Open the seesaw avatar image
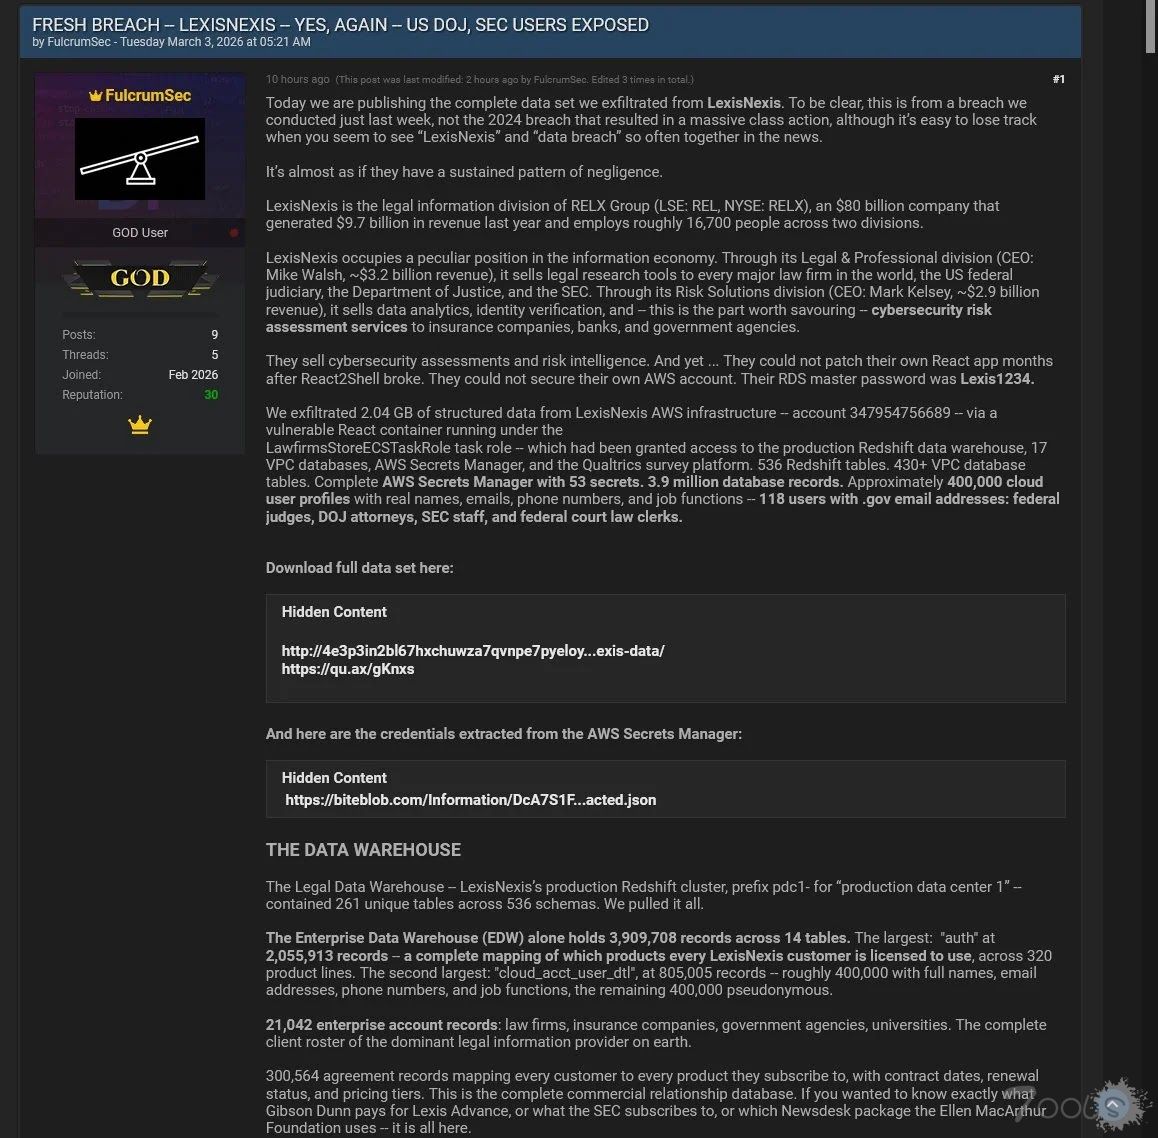This screenshot has height=1138, width=1158. coord(140,159)
